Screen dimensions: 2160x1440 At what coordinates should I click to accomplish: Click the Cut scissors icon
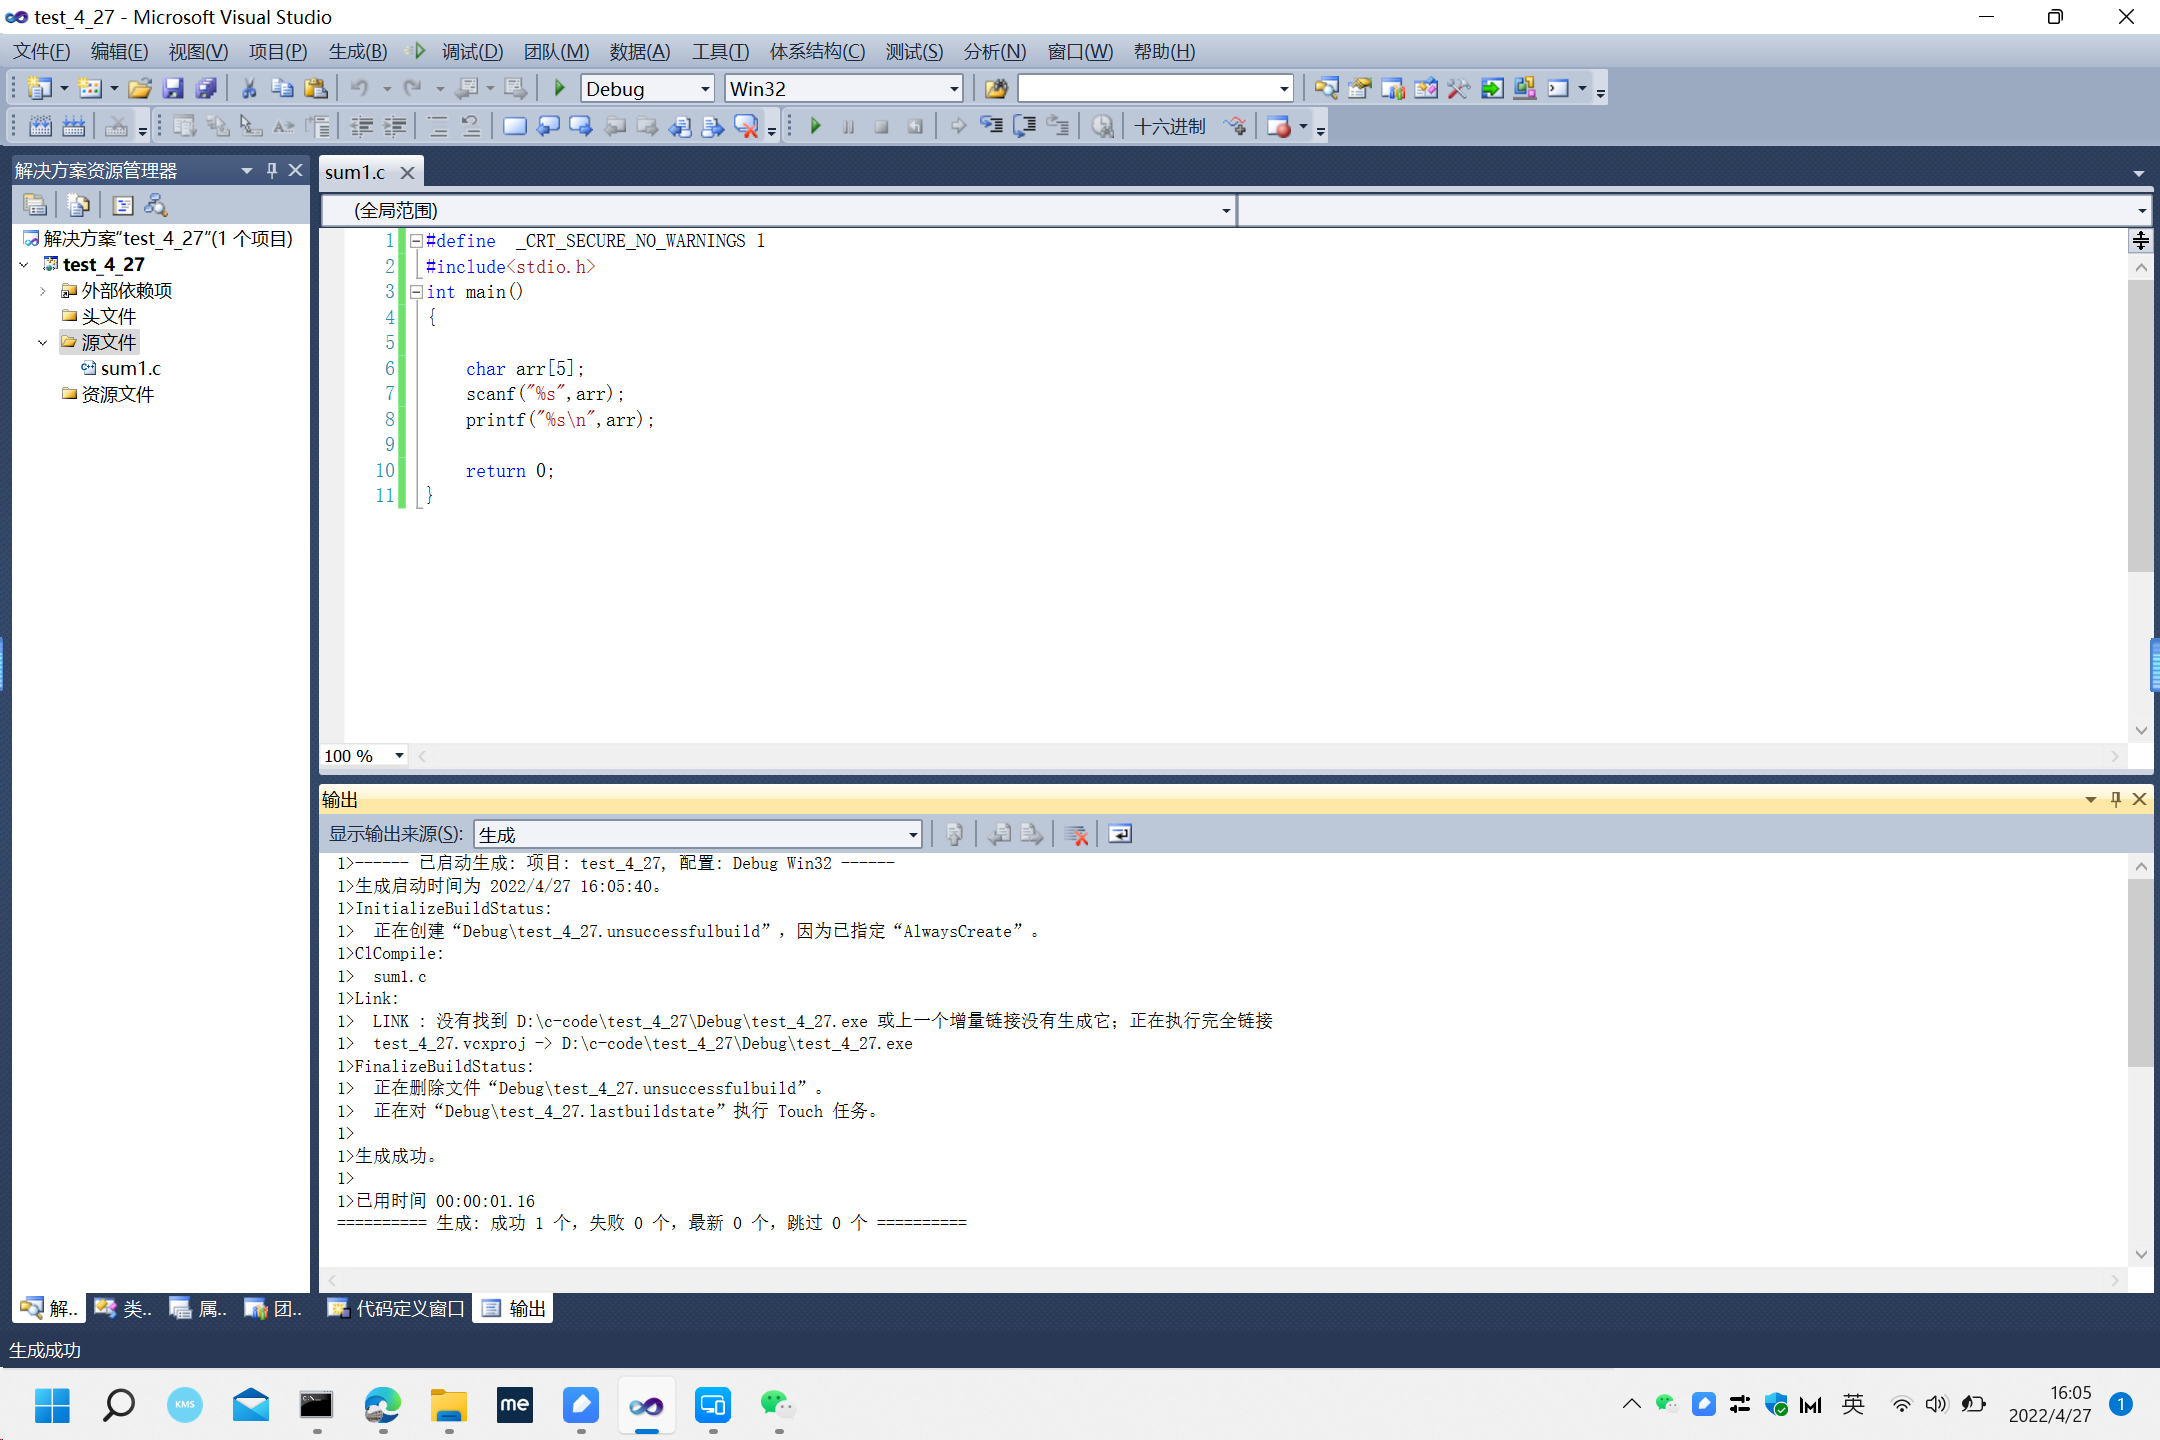(249, 89)
